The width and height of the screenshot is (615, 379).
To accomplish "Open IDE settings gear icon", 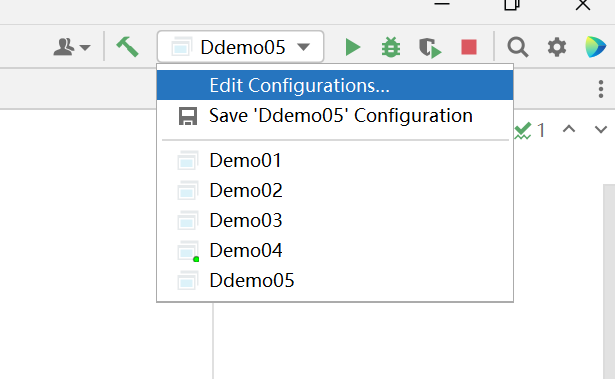I will [x=557, y=47].
